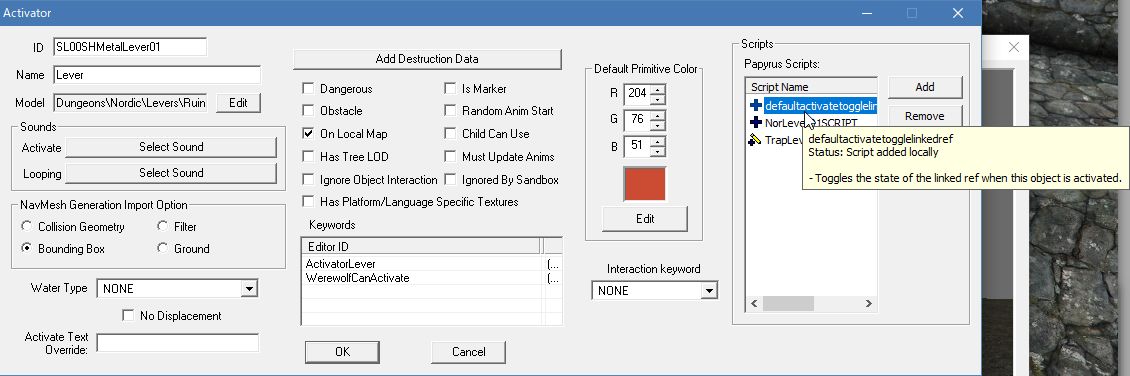Image resolution: width=1130 pixels, height=376 pixels.
Task: Click the Script Name column header
Action: pyautogui.click(x=811, y=86)
